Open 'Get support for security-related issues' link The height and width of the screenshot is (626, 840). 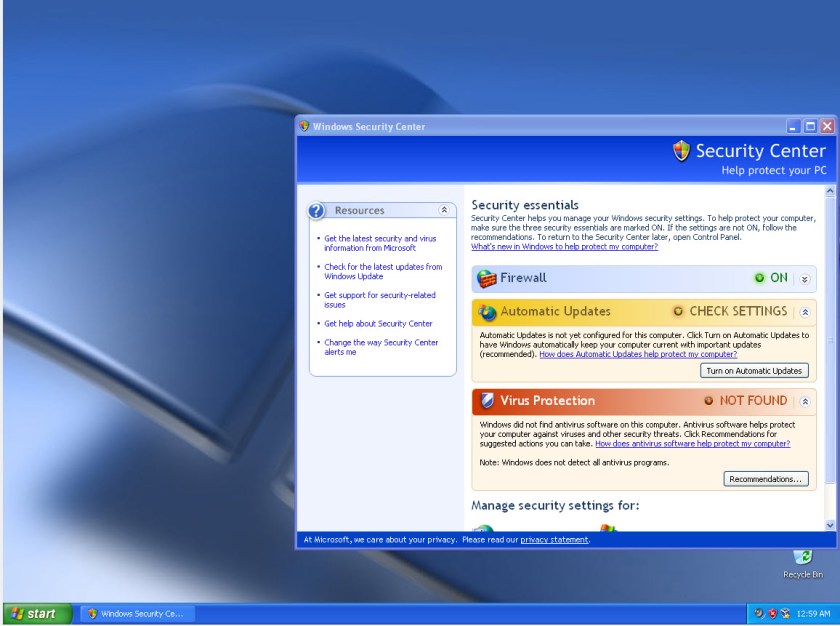tap(380, 300)
